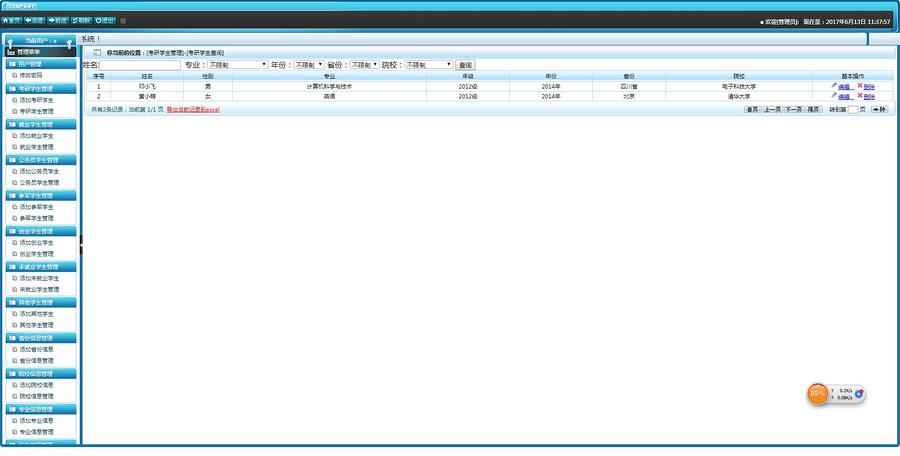Open 添加其他学生 page

(36, 314)
